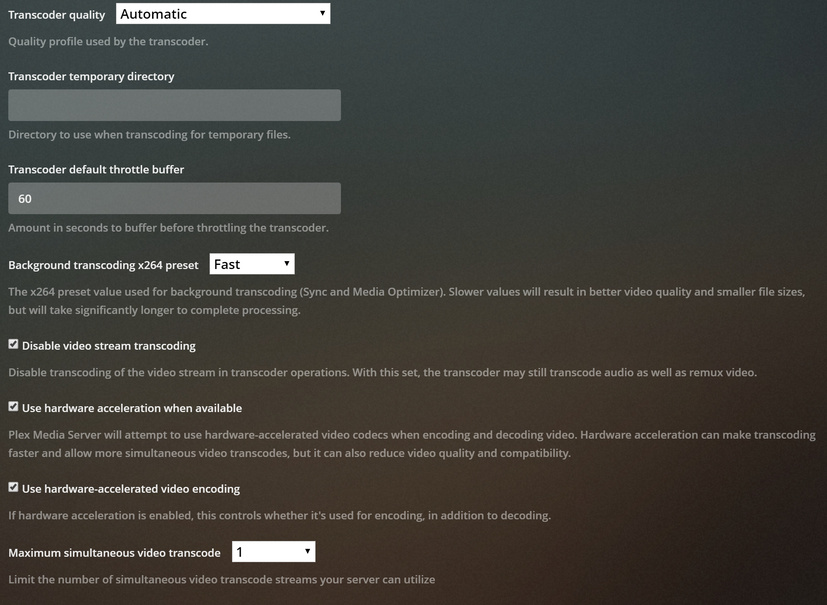The width and height of the screenshot is (827, 605).
Task: Click 'Amount in seconds to buffer' description
Action: [168, 228]
